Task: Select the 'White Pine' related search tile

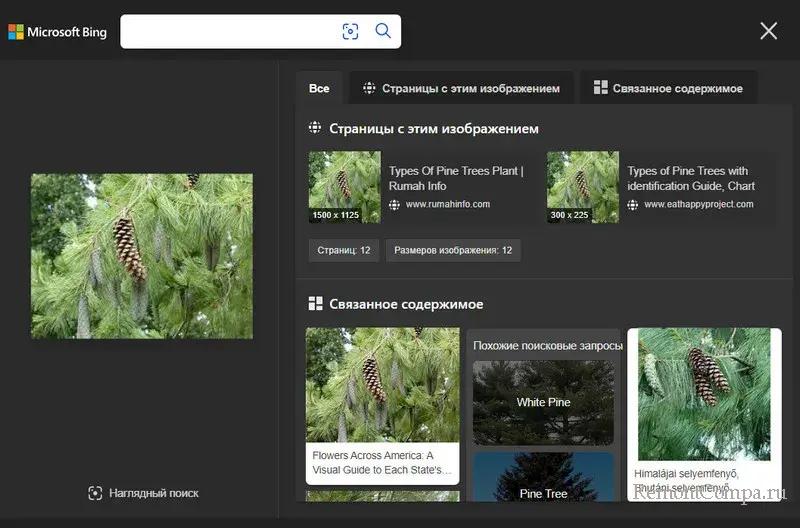Action: click(543, 402)
